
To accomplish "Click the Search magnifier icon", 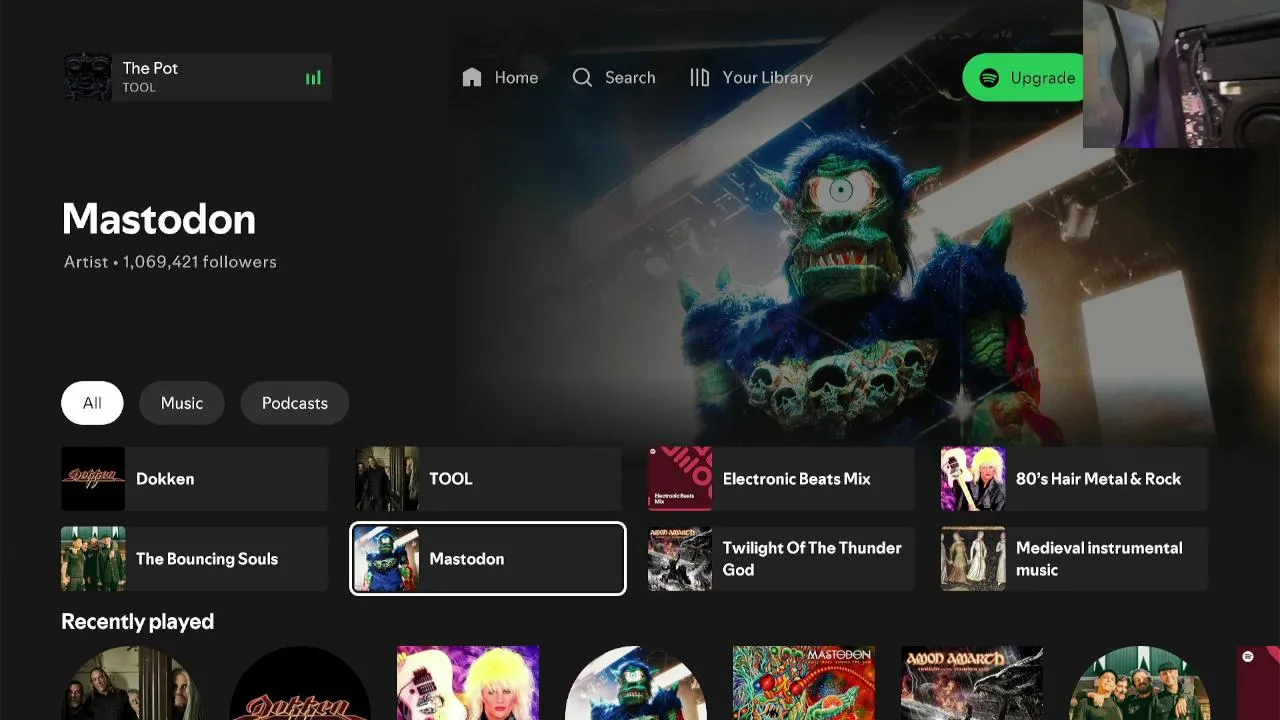I will point(582,77).
